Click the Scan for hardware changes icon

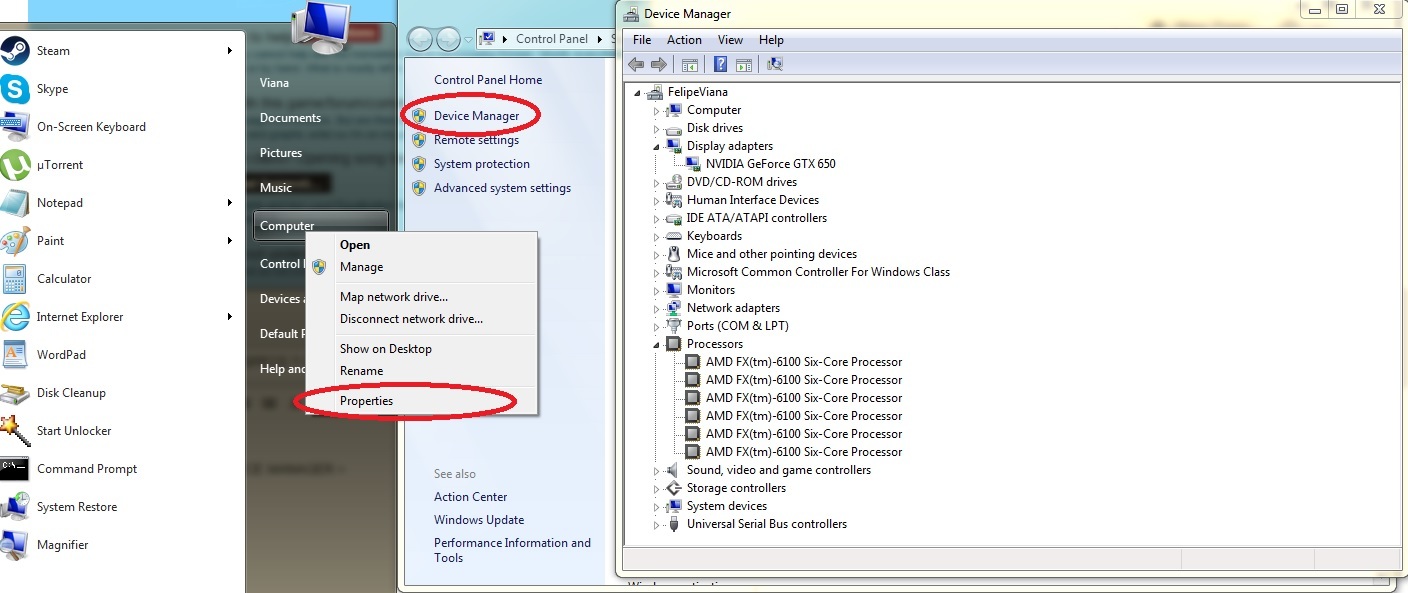click(x=774, y=65)
